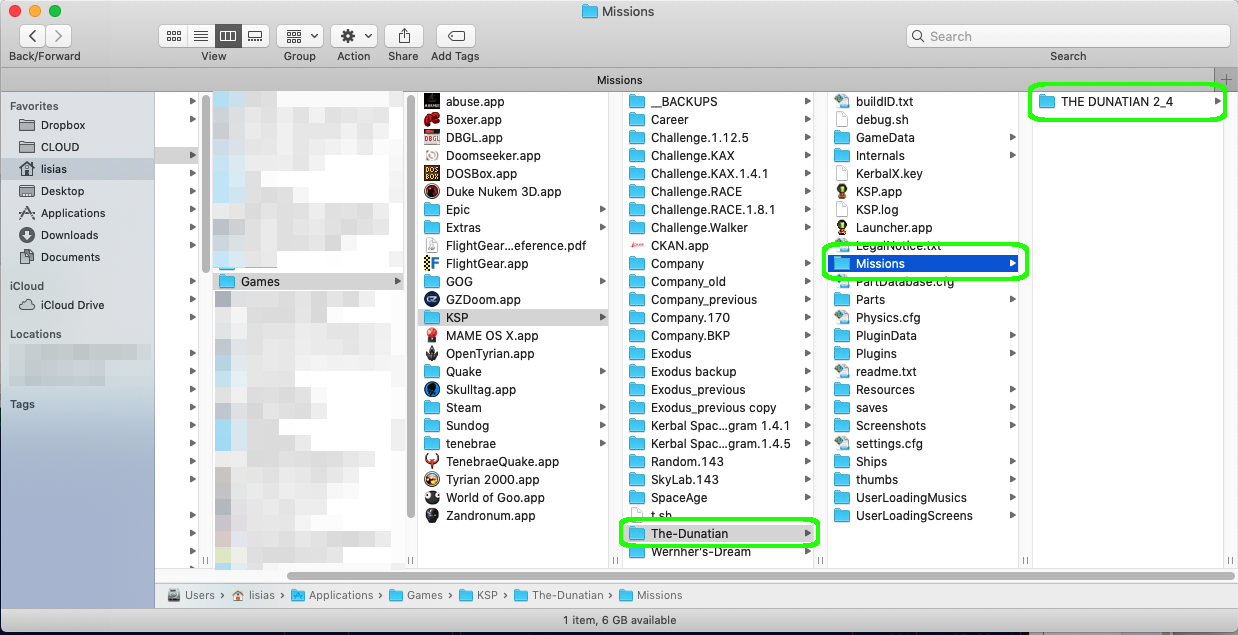Open DOSBox.app in the file list
The image size is (1238, 635).
coord(481,173)
